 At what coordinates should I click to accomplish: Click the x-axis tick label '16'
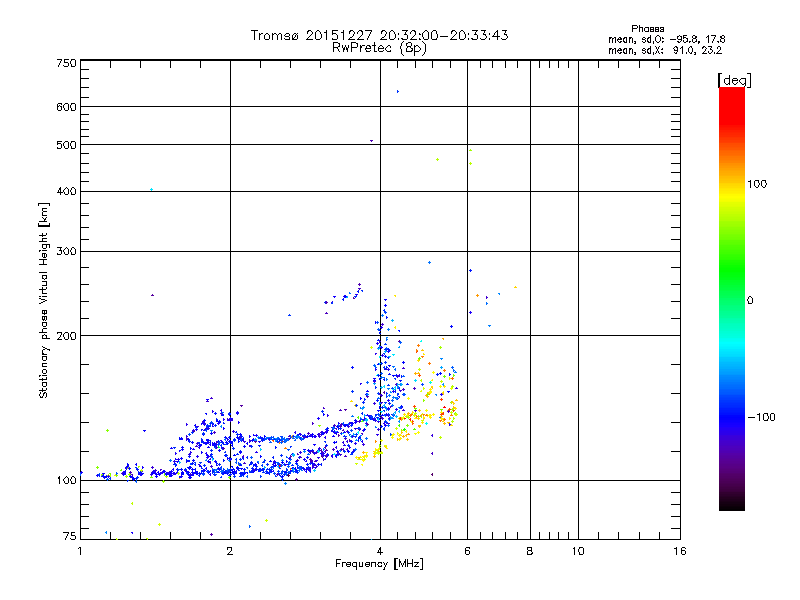680,551
